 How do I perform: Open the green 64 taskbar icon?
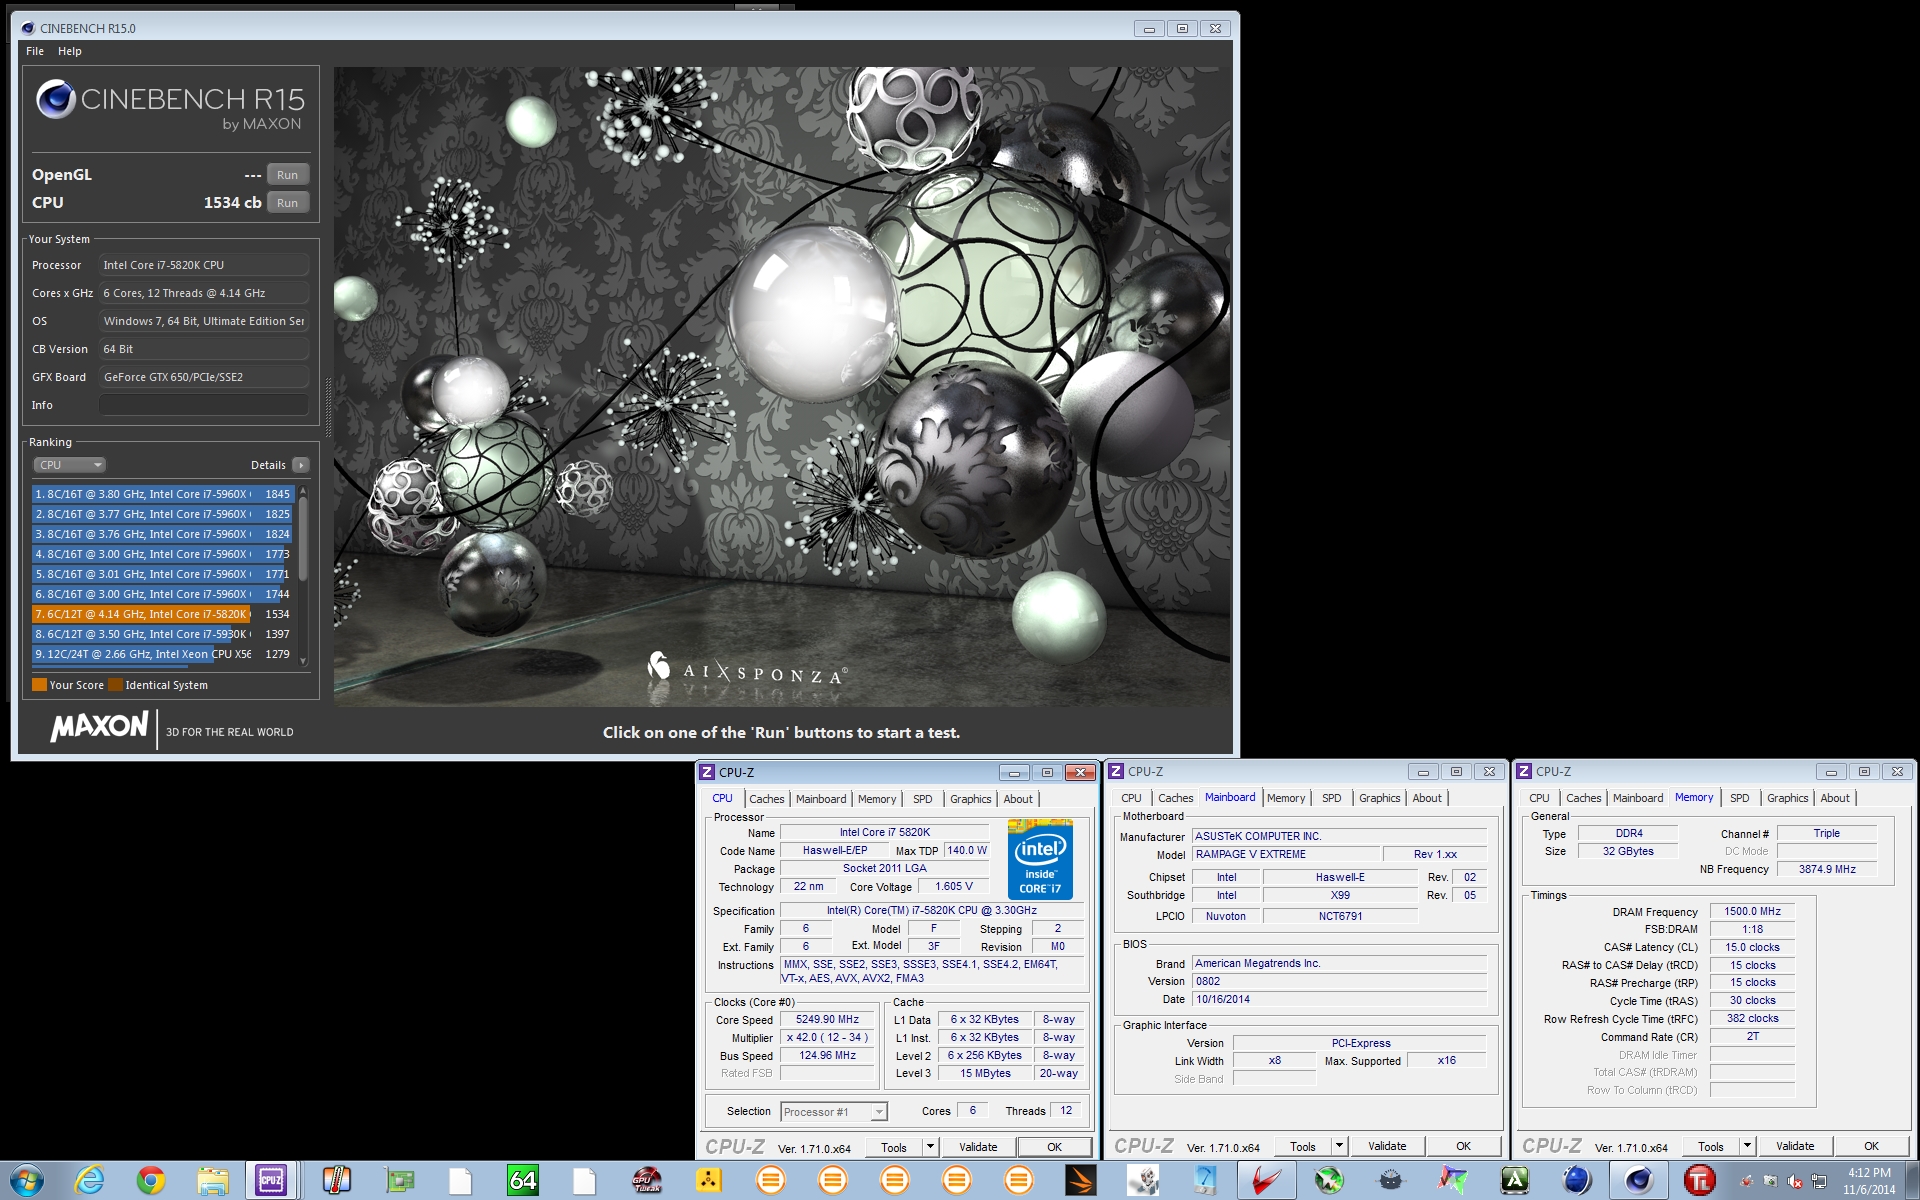(523, 1180)
